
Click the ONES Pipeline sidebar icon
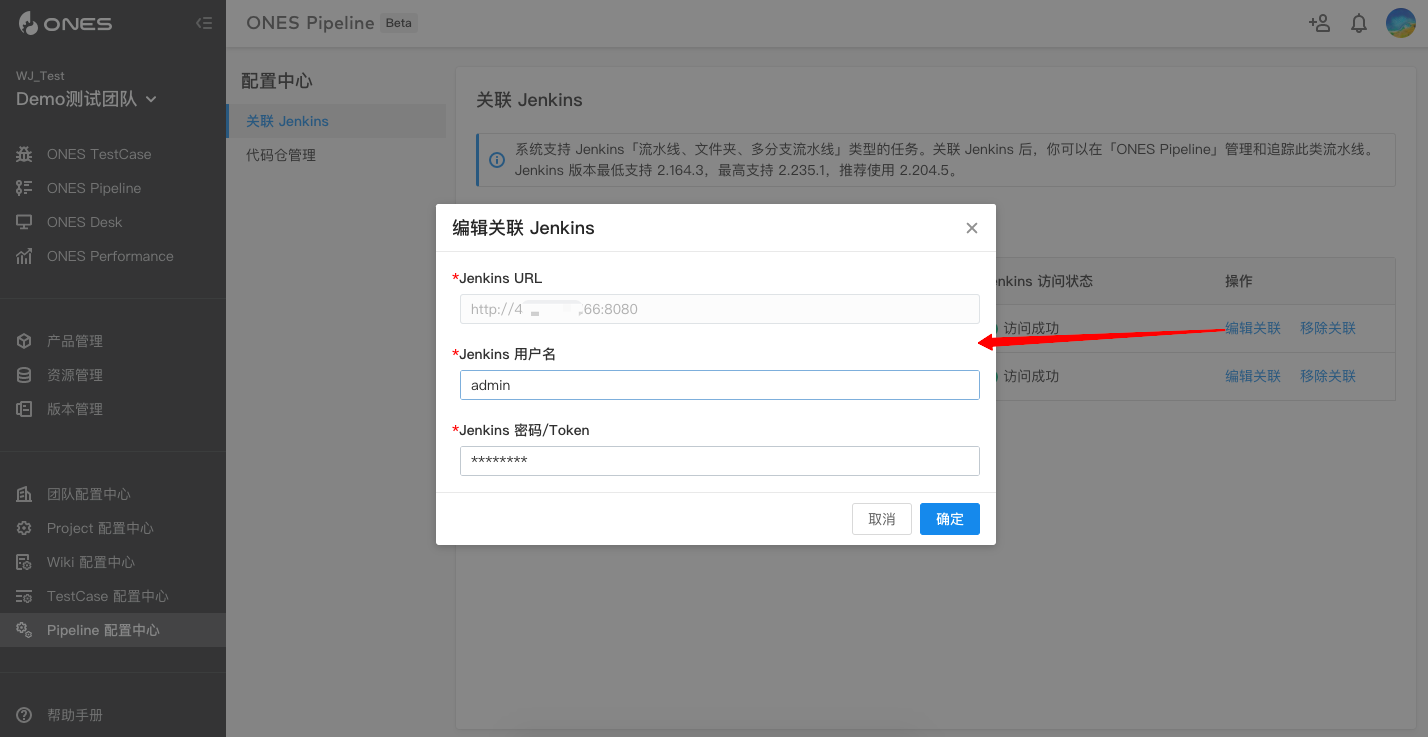(24, 188)
